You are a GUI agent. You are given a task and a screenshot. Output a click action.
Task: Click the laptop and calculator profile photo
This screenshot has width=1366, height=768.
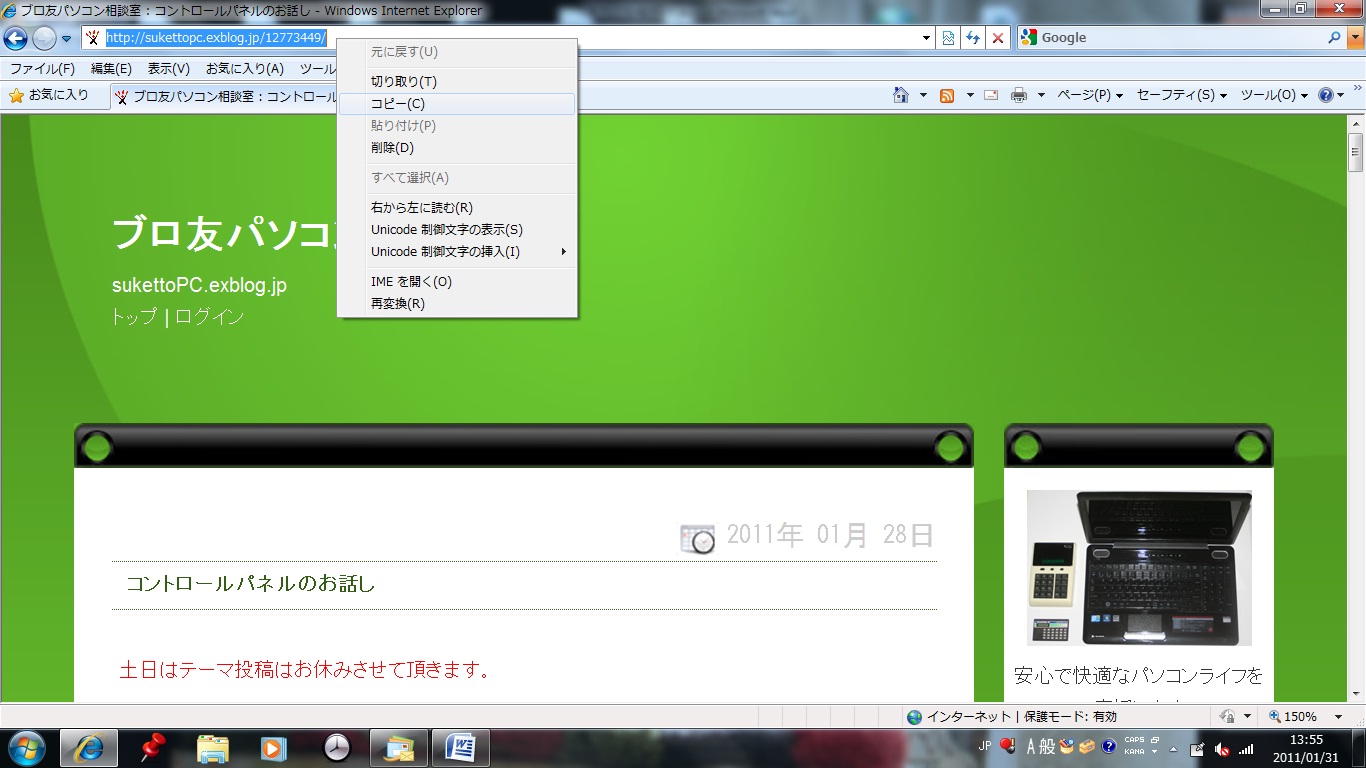point(1139,568)
